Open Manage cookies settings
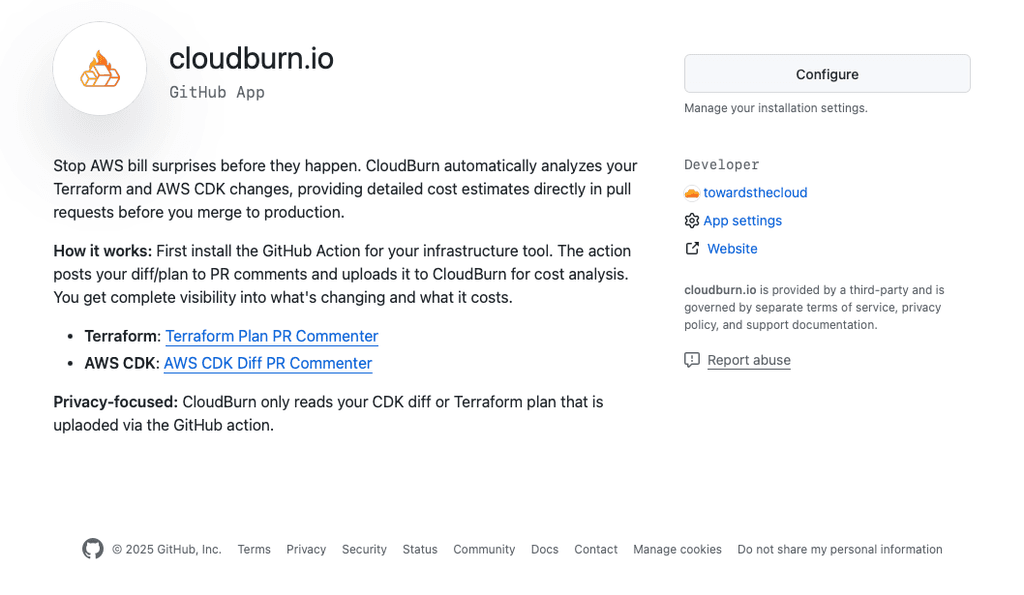Image resolution: width=1024 pixels, height=595 pixels. point(677,549)
